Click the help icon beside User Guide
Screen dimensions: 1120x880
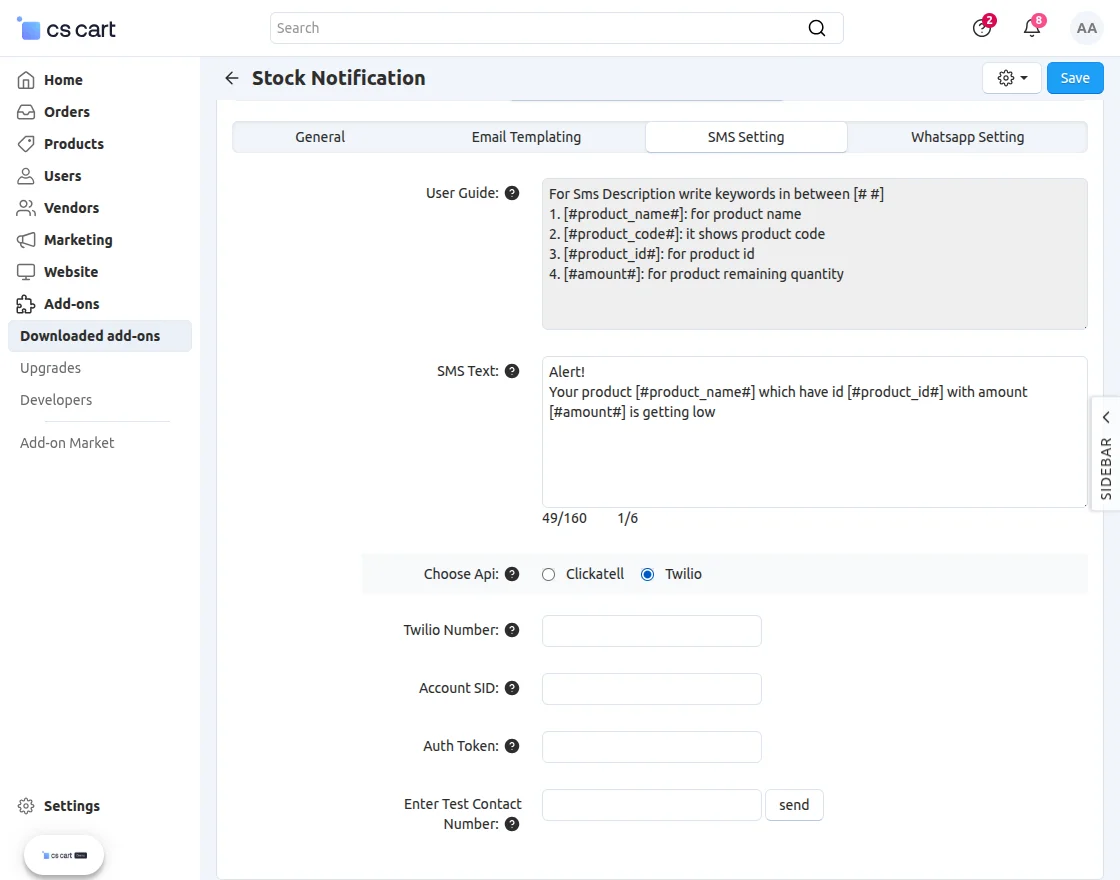point(512,193)
